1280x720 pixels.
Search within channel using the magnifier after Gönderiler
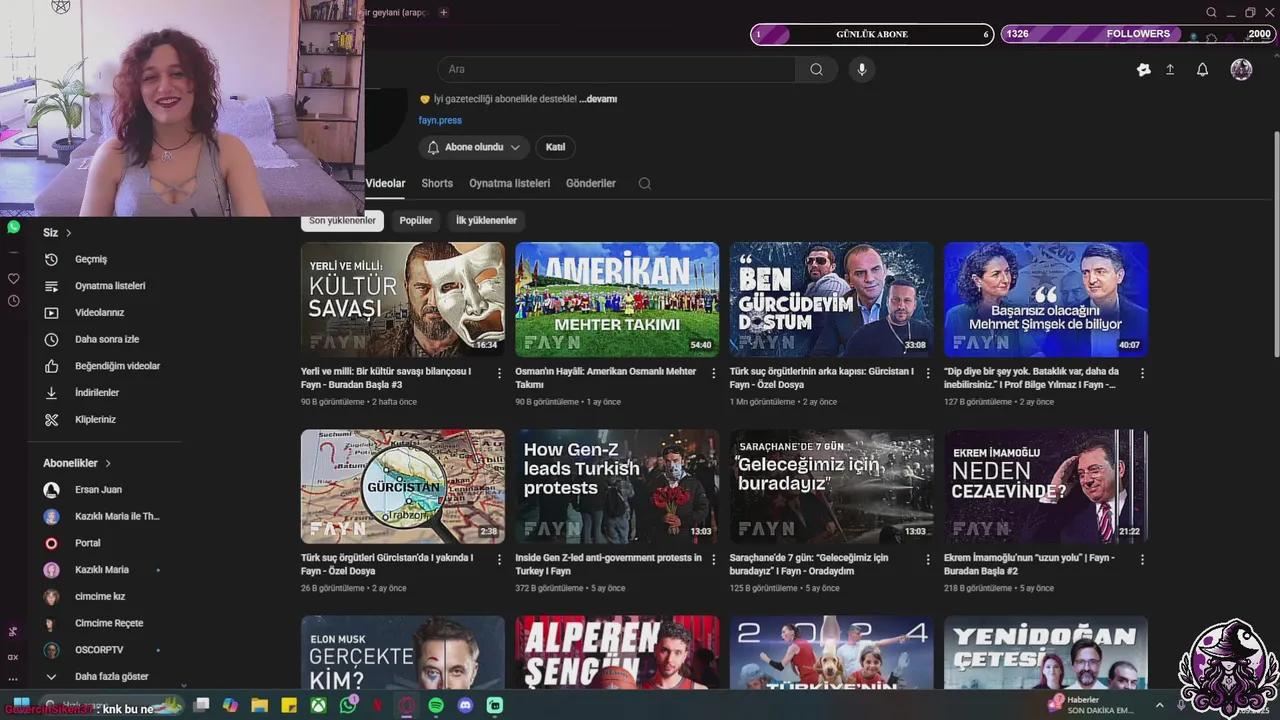pos(645,183)
